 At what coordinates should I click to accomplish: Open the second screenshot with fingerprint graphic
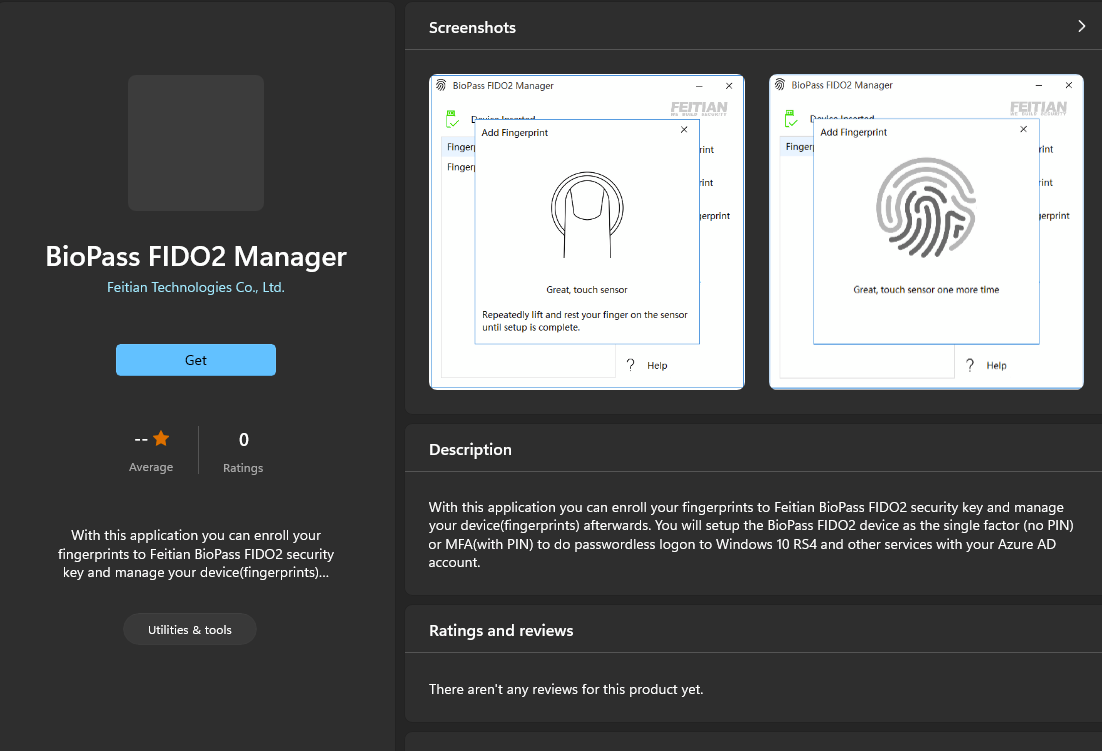point(926,231)
